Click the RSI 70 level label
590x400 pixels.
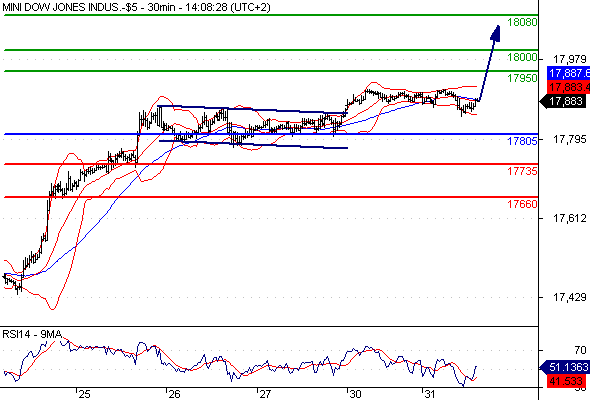coord(580,350)
